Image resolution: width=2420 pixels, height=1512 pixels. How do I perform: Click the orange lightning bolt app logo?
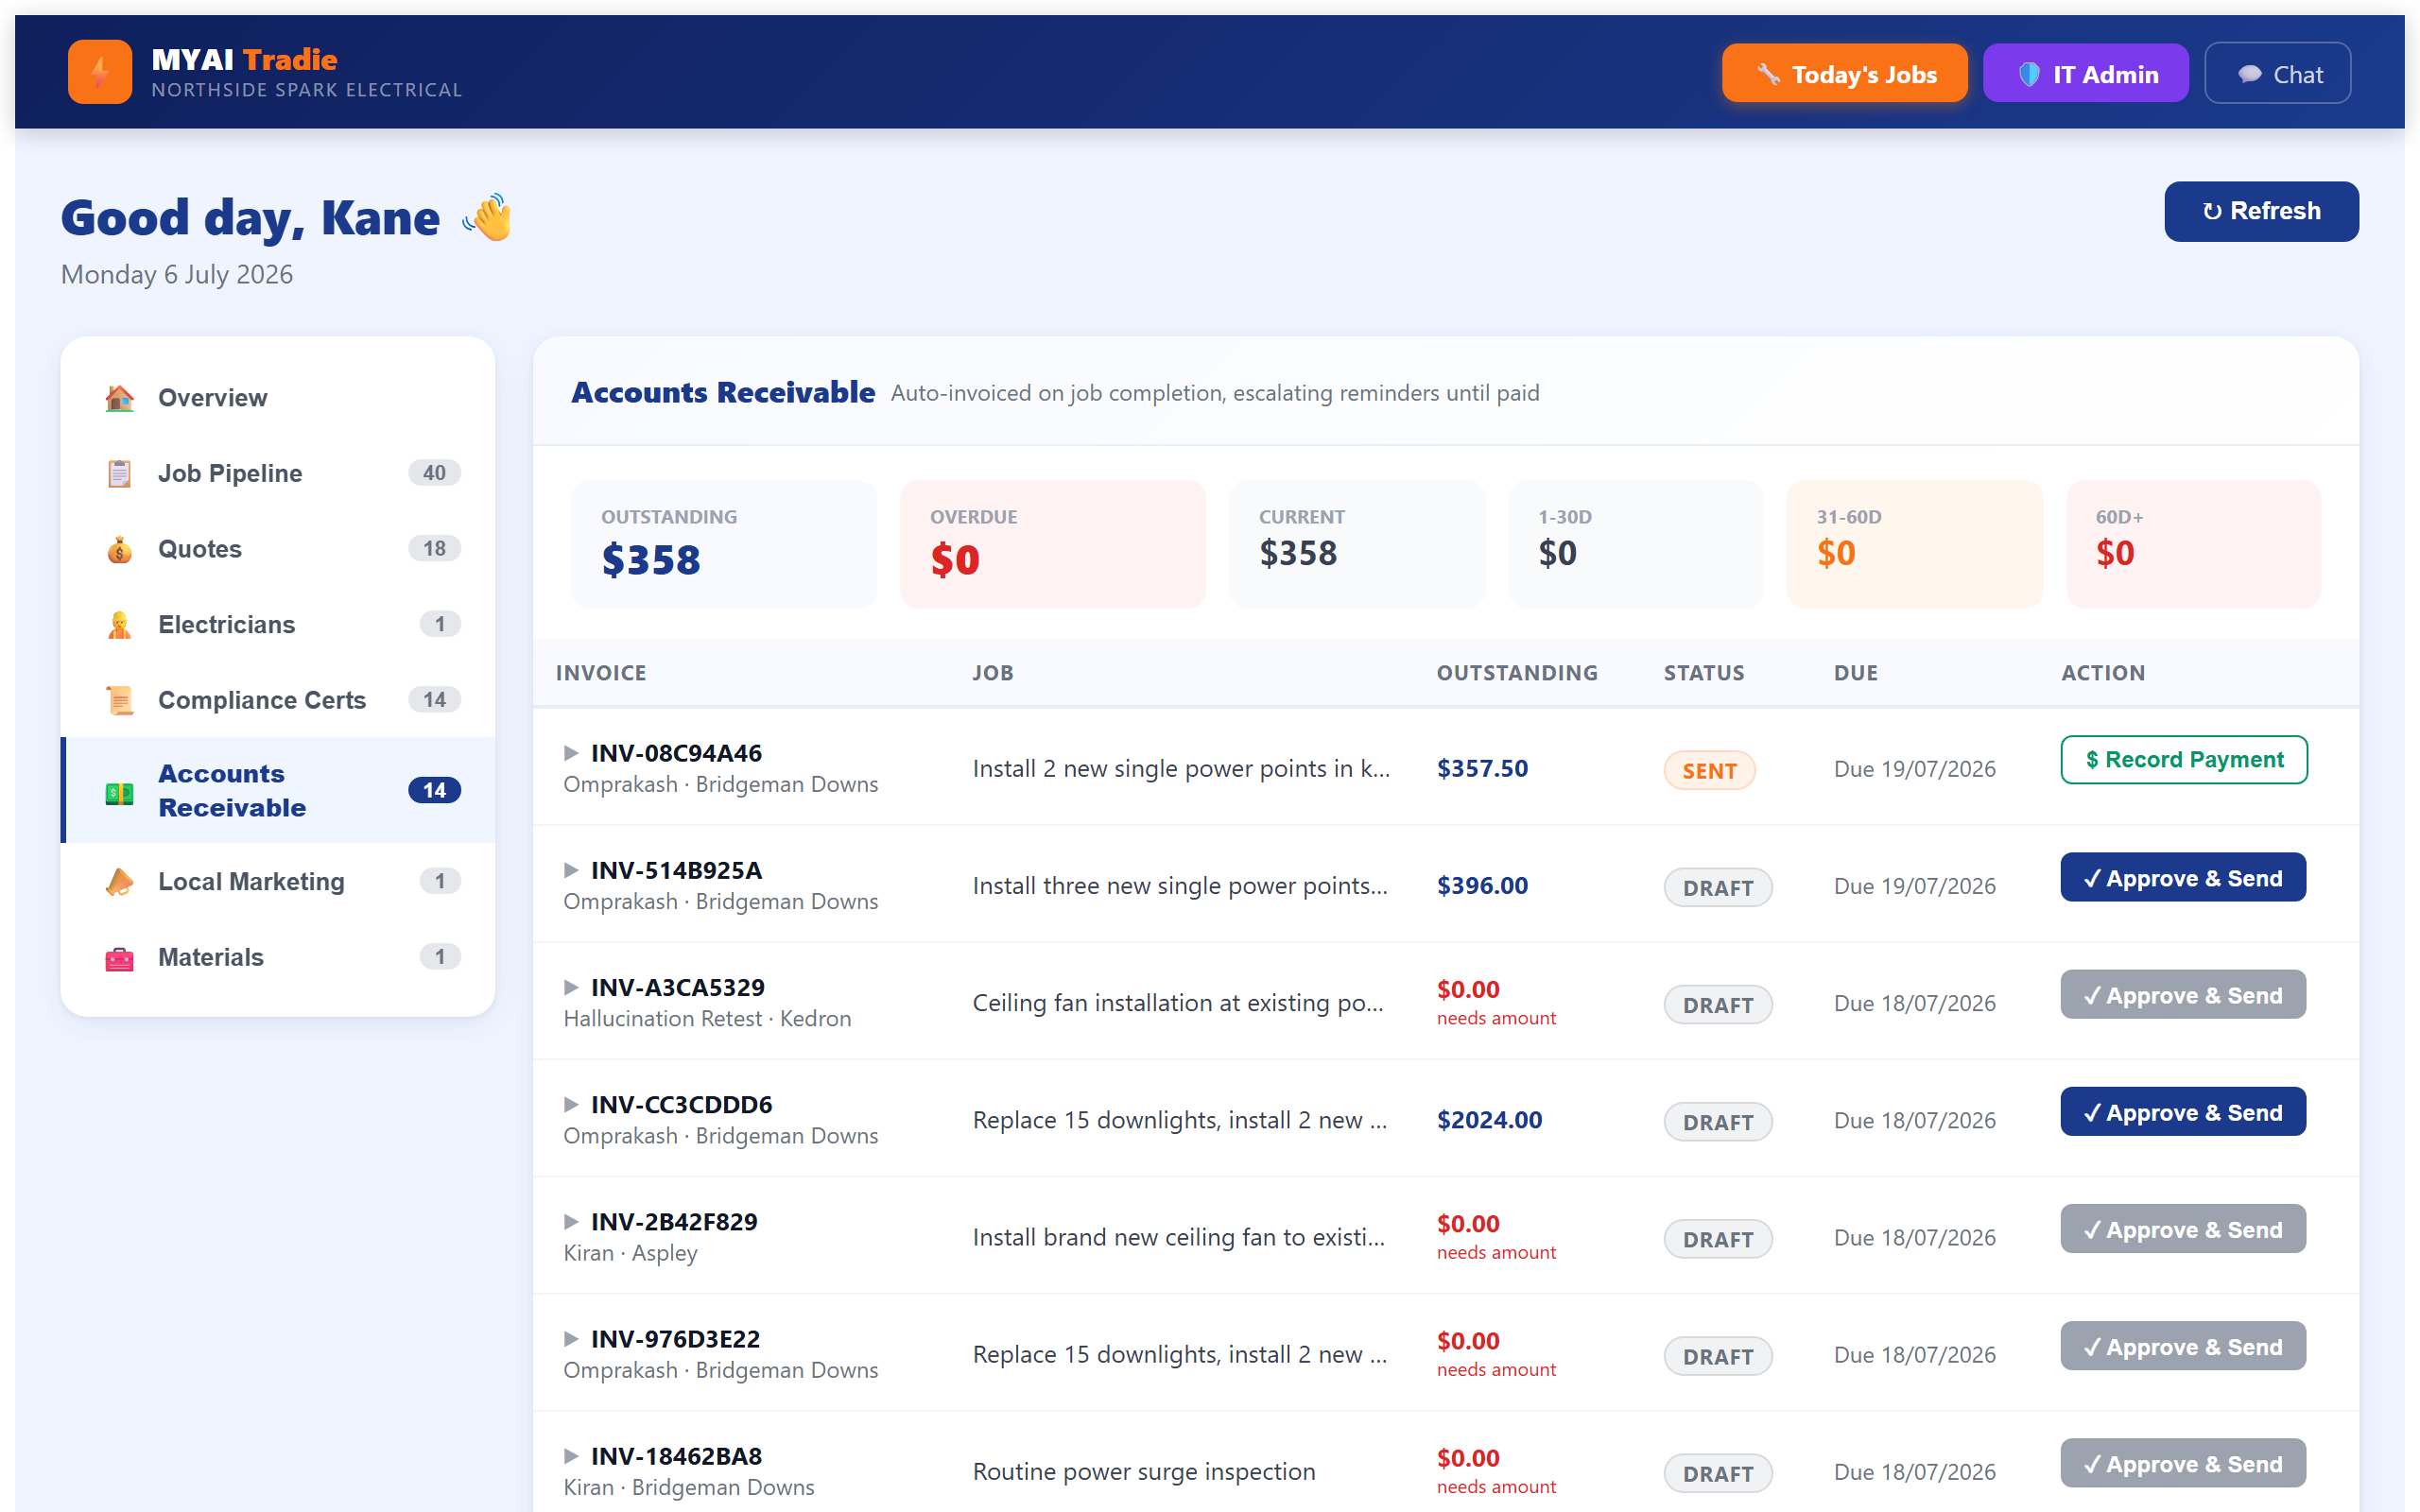(x=100, y=72)
